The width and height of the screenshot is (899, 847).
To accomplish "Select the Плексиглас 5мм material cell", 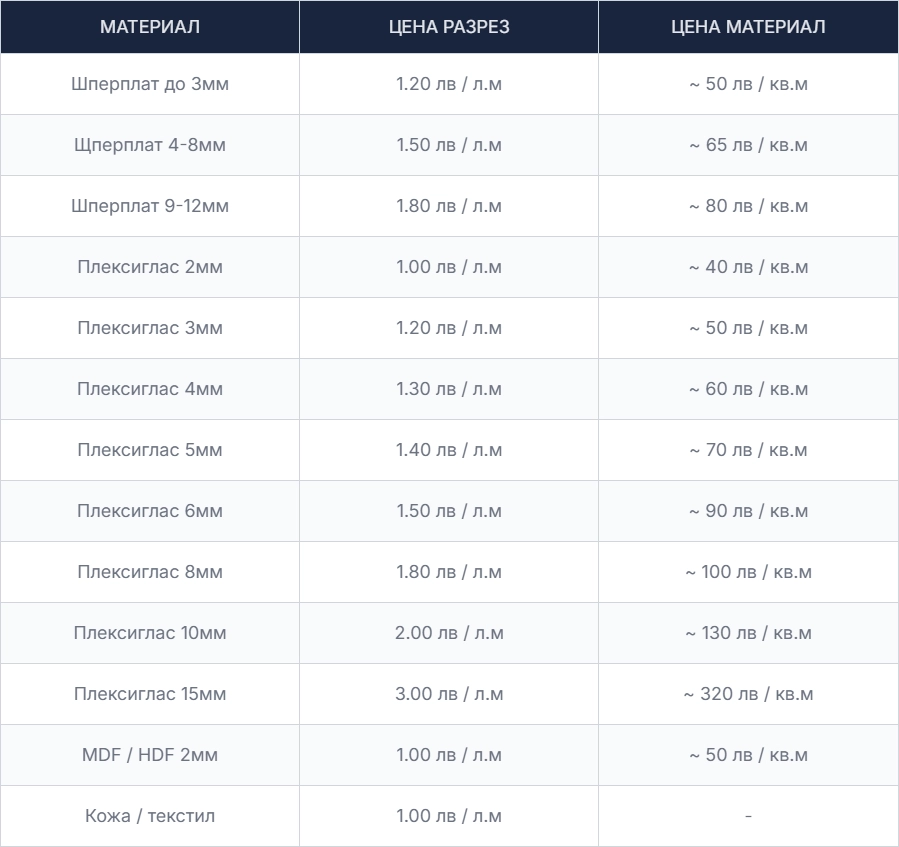I will (150, 450).
